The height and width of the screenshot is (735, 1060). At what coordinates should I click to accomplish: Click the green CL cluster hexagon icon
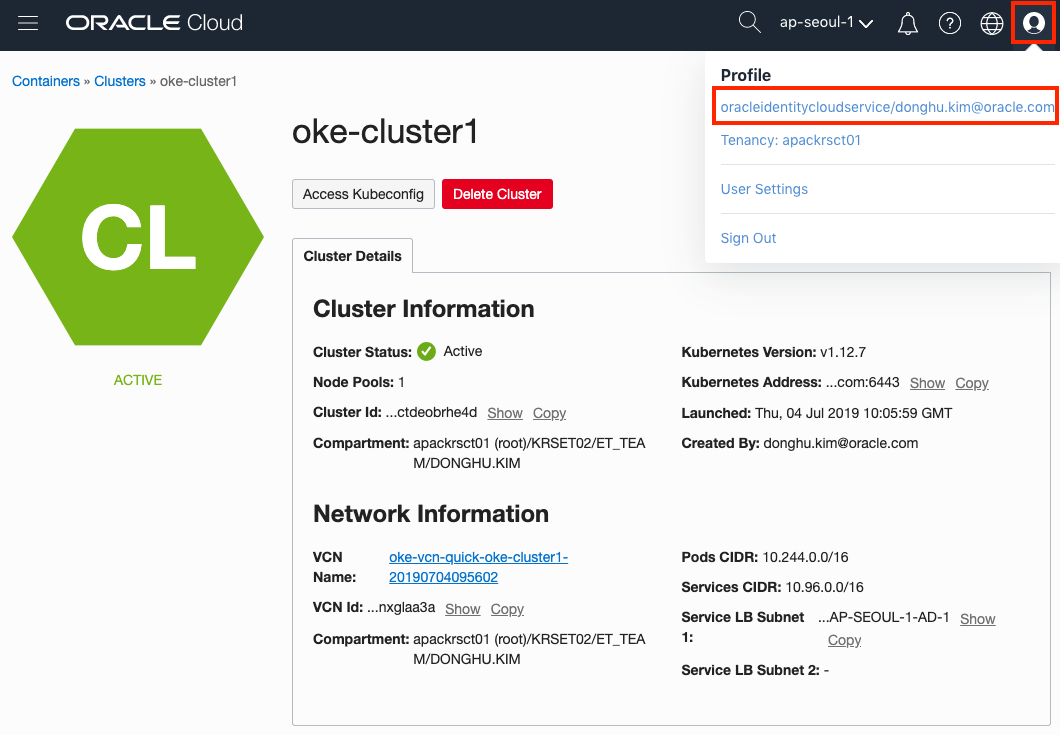pos(138,237)
